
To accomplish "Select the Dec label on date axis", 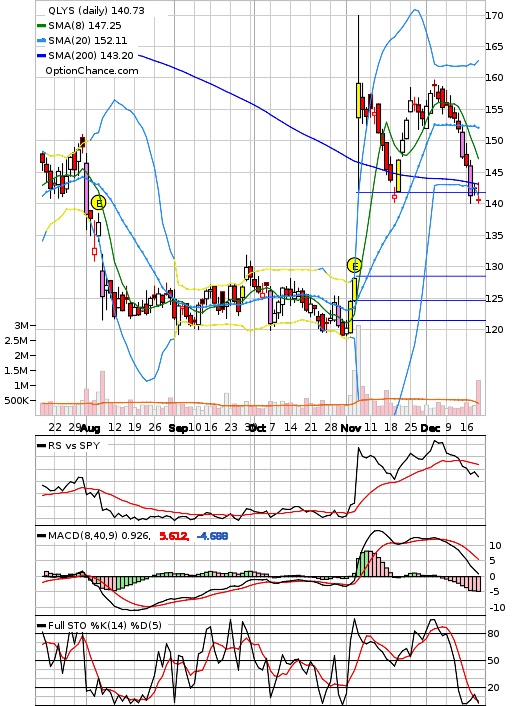I will coord(430,428).
